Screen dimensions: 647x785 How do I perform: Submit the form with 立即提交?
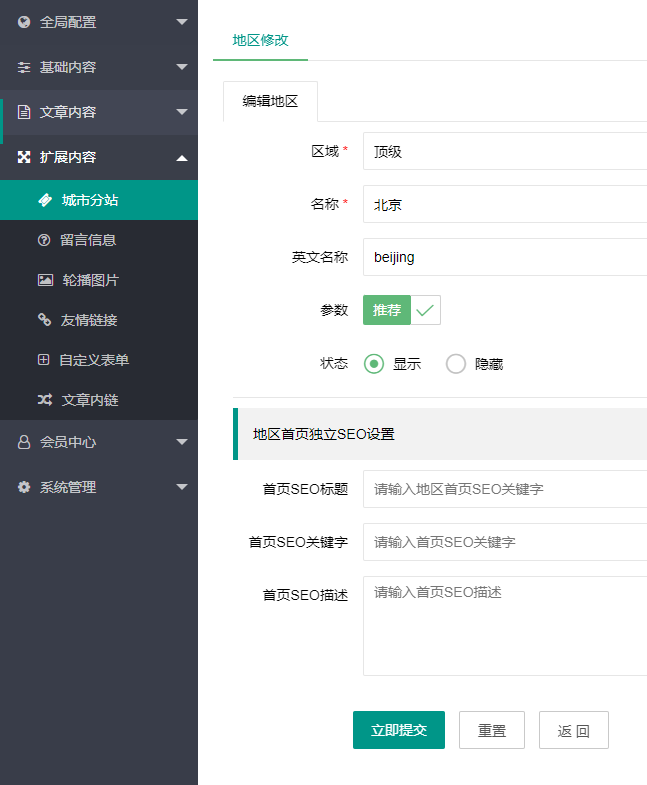pos(398,730)
